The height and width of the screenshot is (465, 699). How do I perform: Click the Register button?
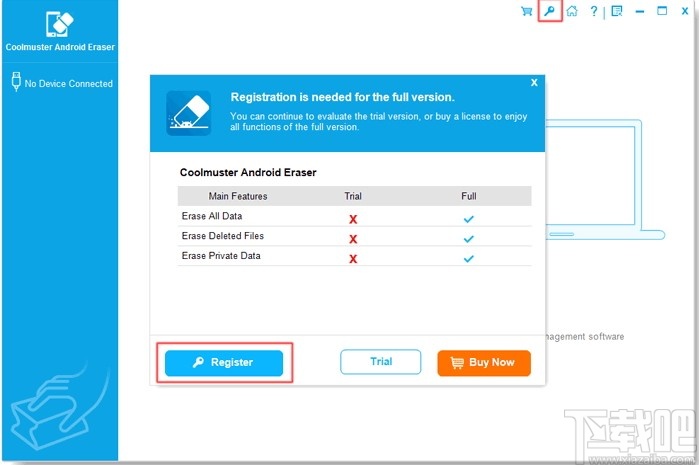(x=224, y=363)
